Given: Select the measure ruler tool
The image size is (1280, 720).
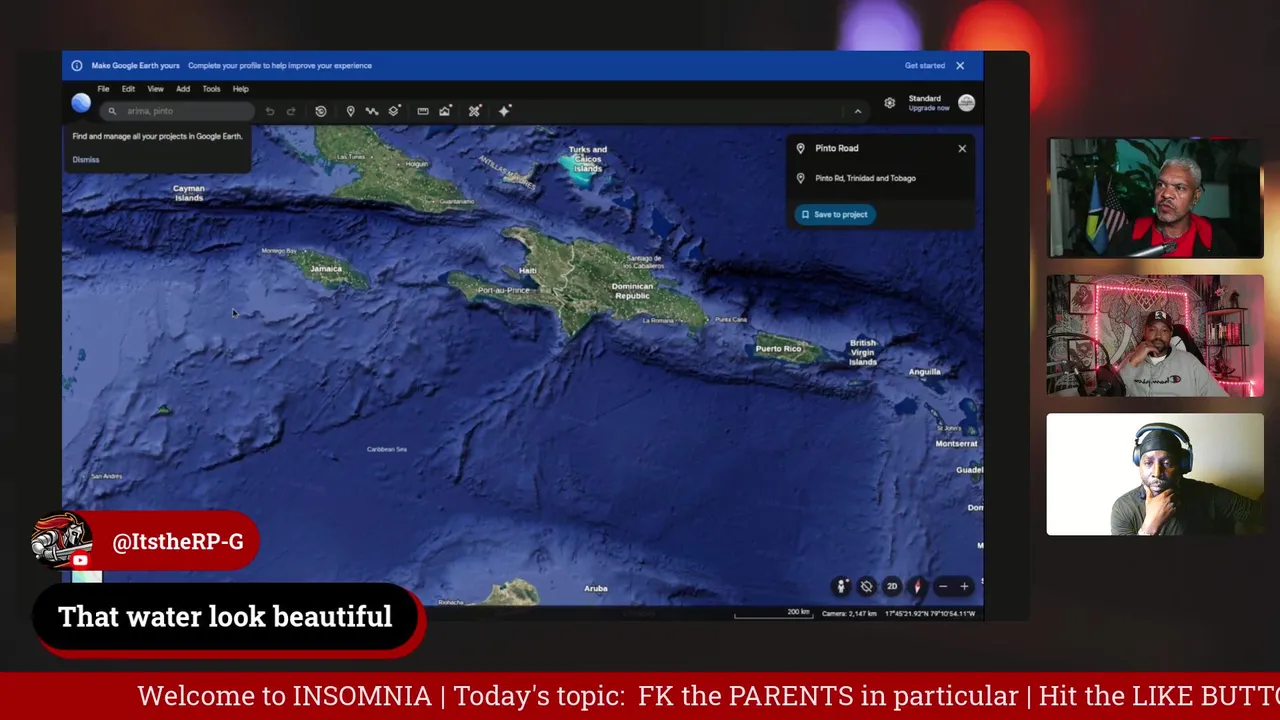Looking at the screenshot, I should coord(423,111).
